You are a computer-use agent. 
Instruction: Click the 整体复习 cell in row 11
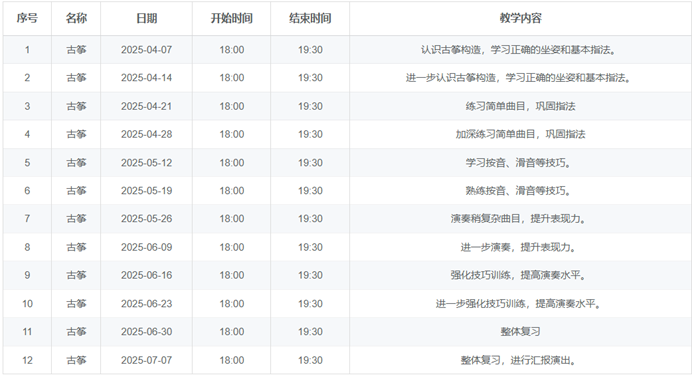pyautogui.click(x=520, y=332)
